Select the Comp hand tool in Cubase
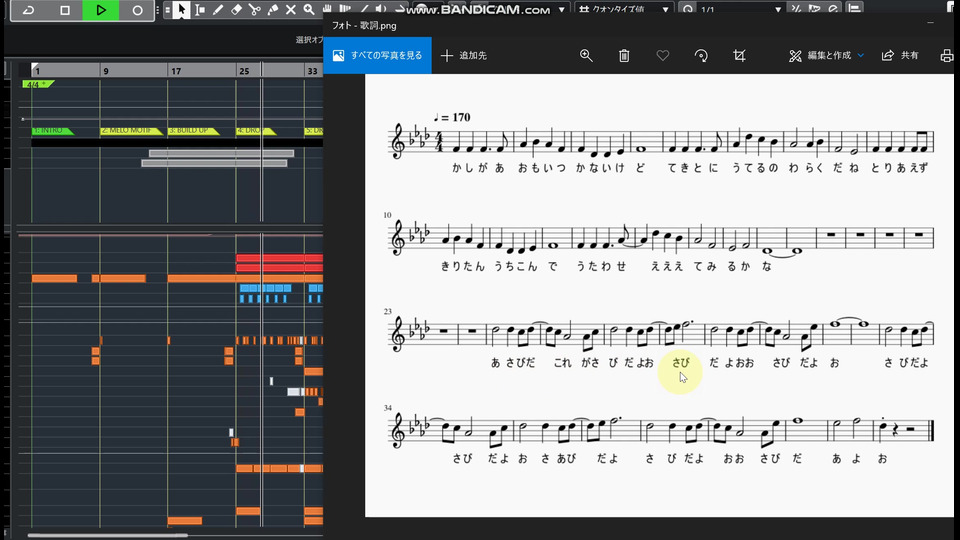 [x=328, y=9]
